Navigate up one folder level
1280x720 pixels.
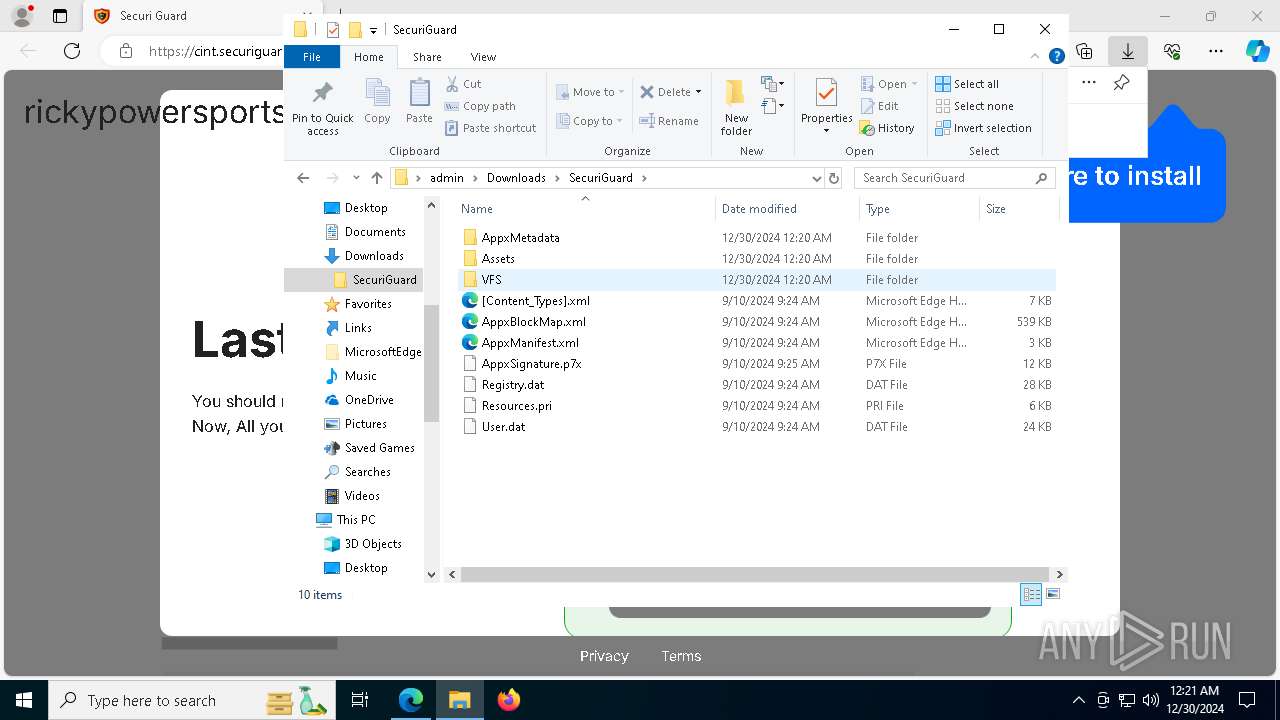(376, 178)
